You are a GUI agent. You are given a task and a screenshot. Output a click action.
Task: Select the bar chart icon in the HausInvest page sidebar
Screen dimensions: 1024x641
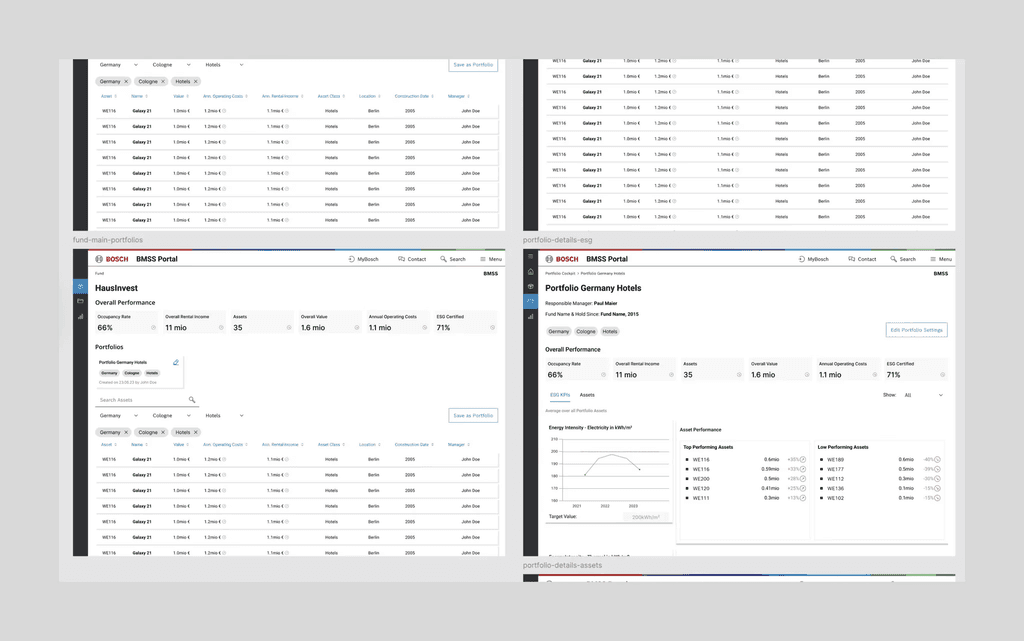tap(80, 317)
